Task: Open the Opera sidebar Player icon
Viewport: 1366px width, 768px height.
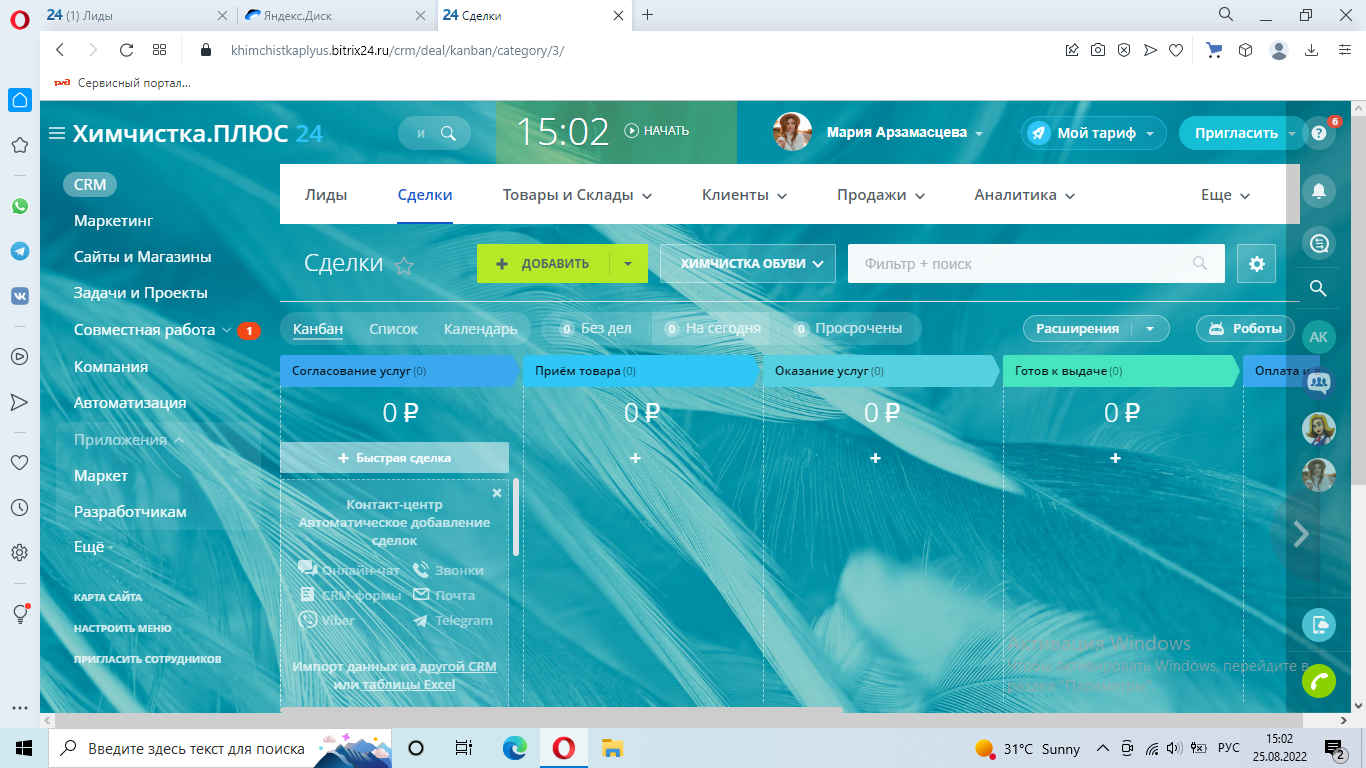Action: tap(19, 356)
